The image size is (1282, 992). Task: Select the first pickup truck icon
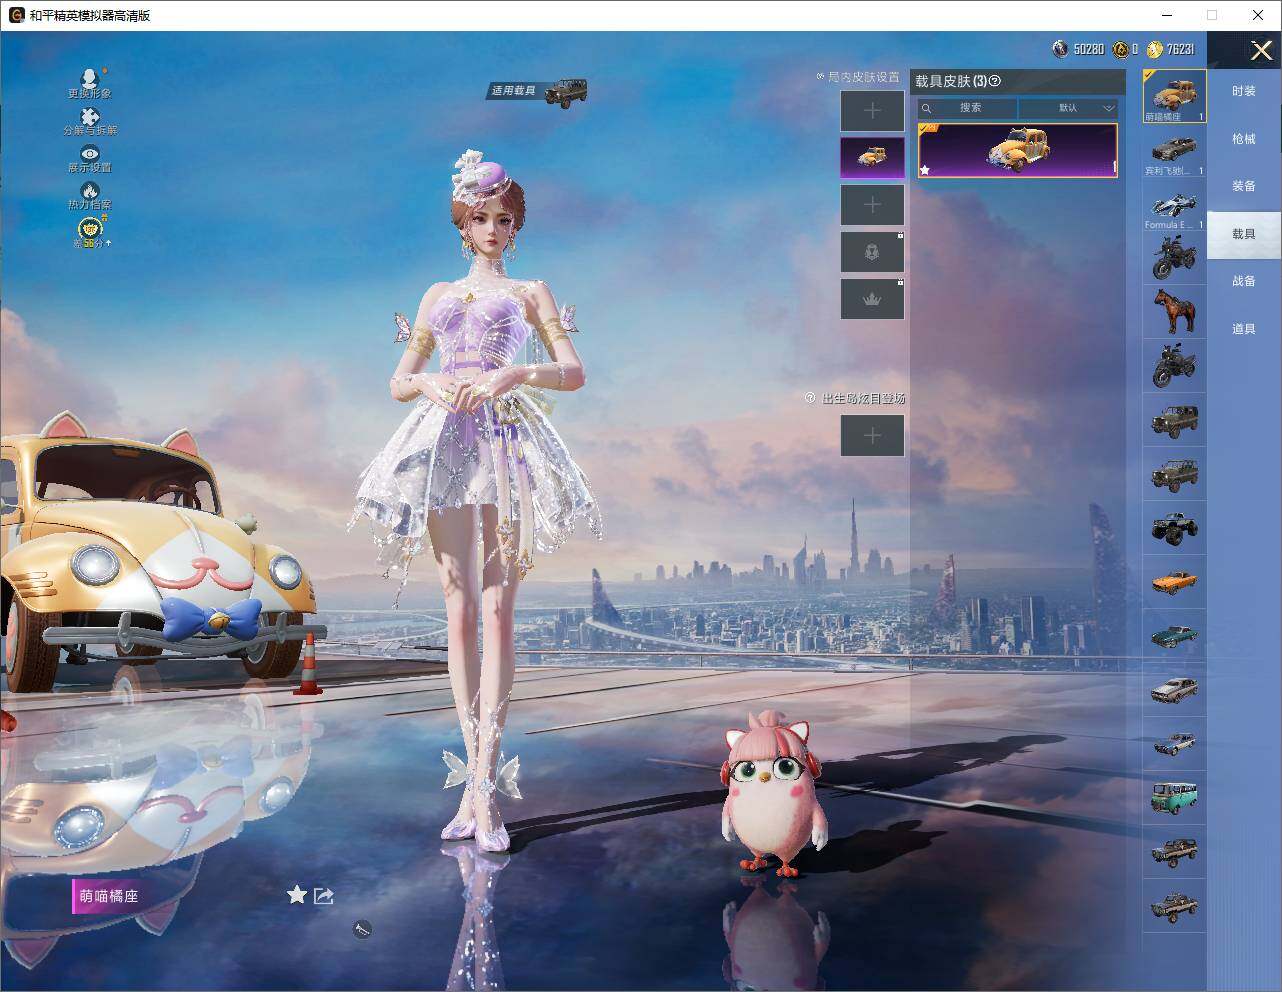(1175, 851)
